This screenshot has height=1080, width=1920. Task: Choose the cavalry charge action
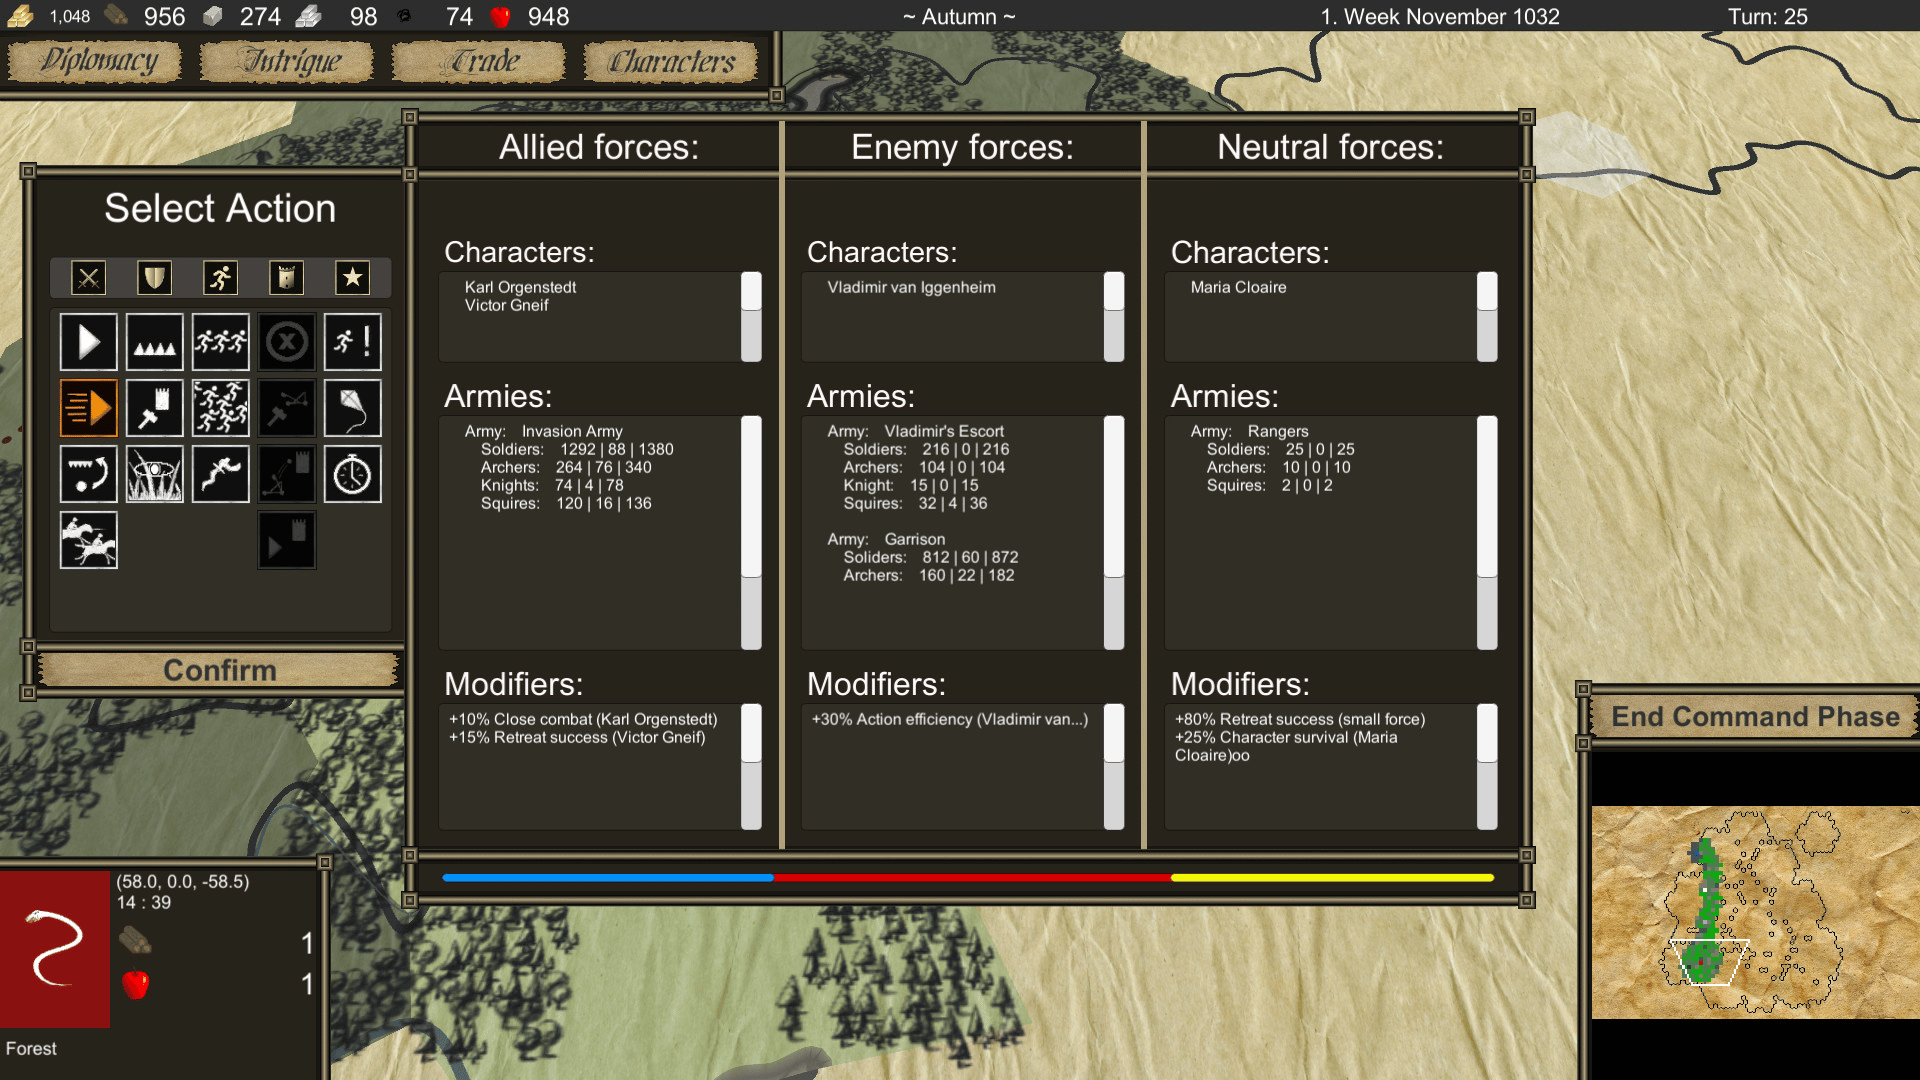88,541
